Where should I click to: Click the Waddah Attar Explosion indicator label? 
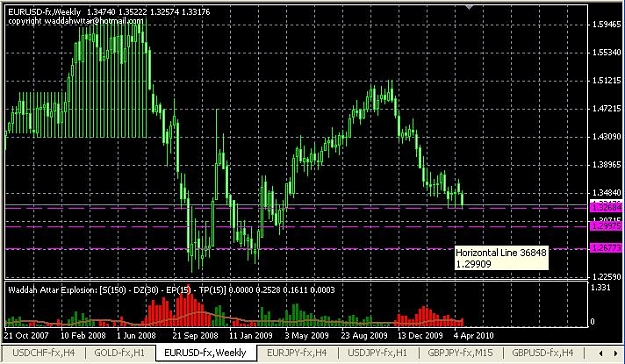[x=171, y=290]
